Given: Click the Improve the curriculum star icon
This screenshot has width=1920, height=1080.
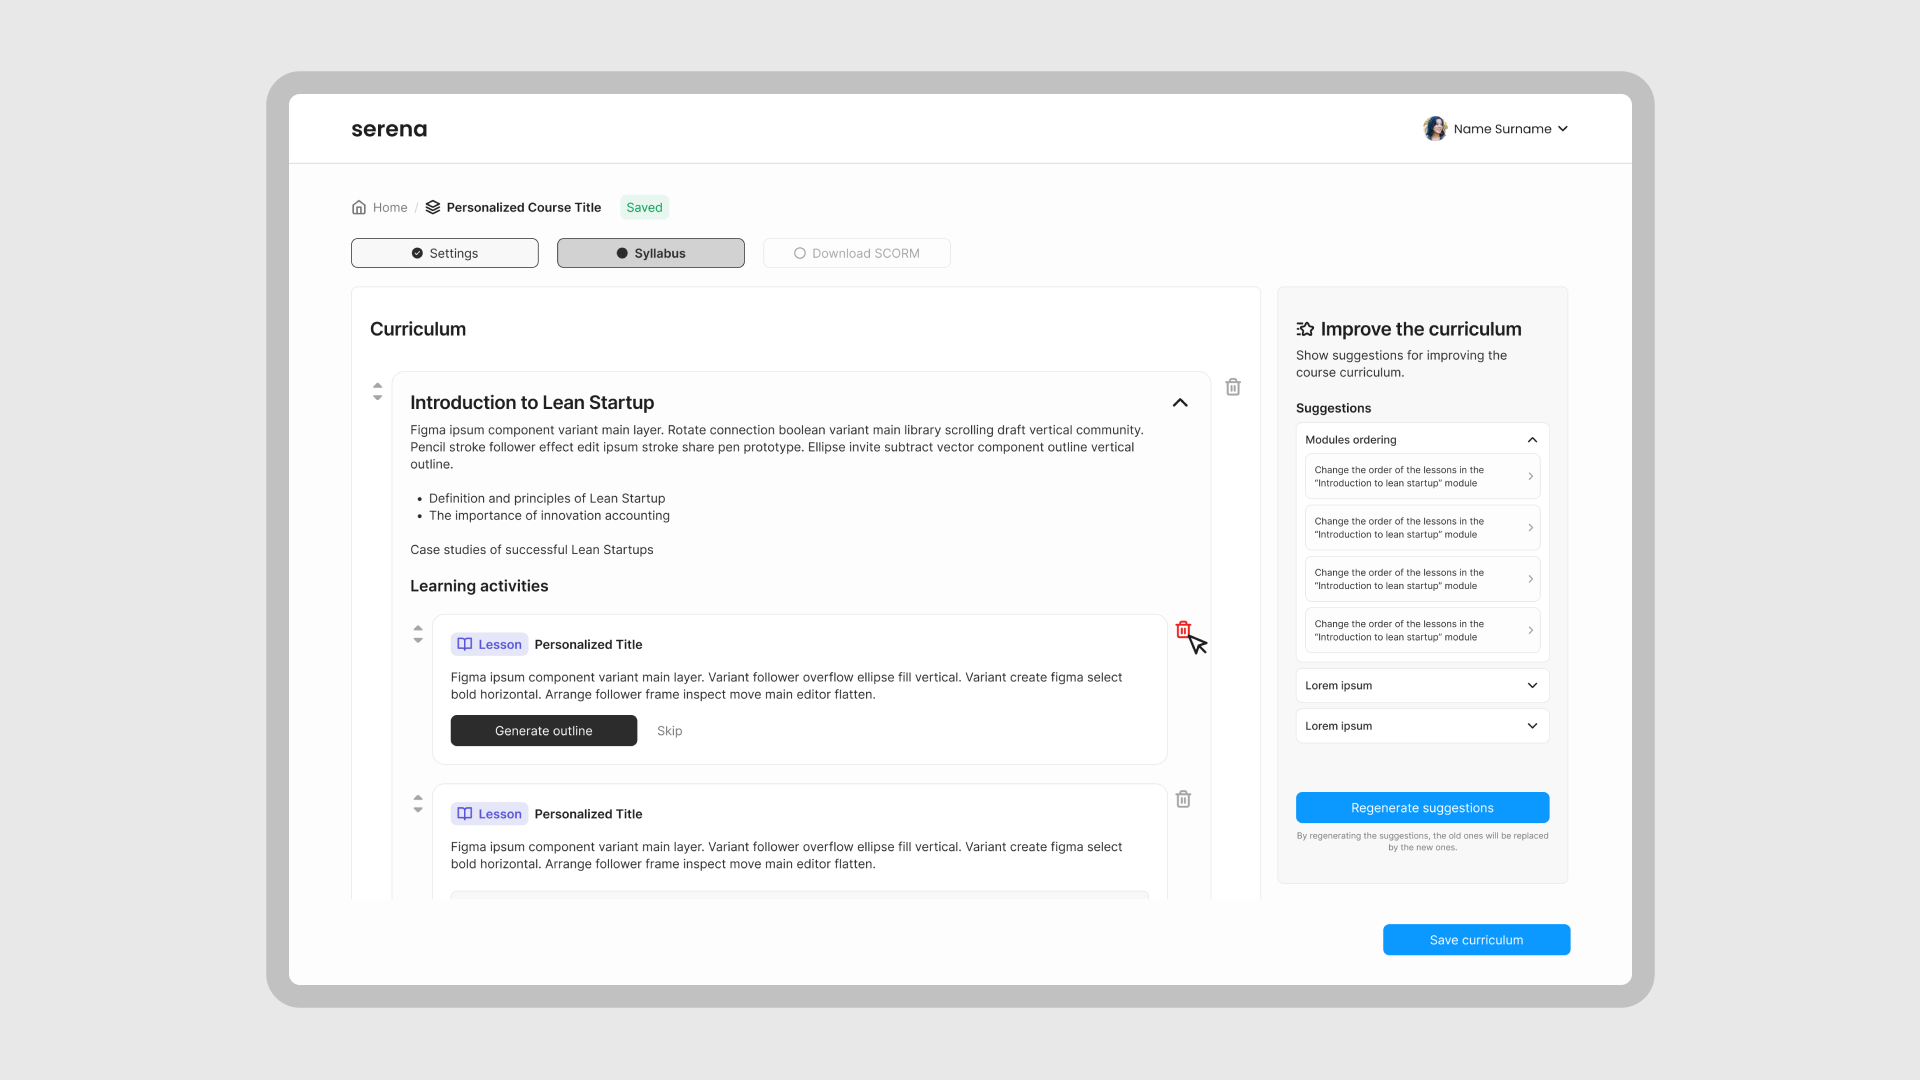Looking at the screenshot, I should pyautogui.click(x=1305, y=329).
